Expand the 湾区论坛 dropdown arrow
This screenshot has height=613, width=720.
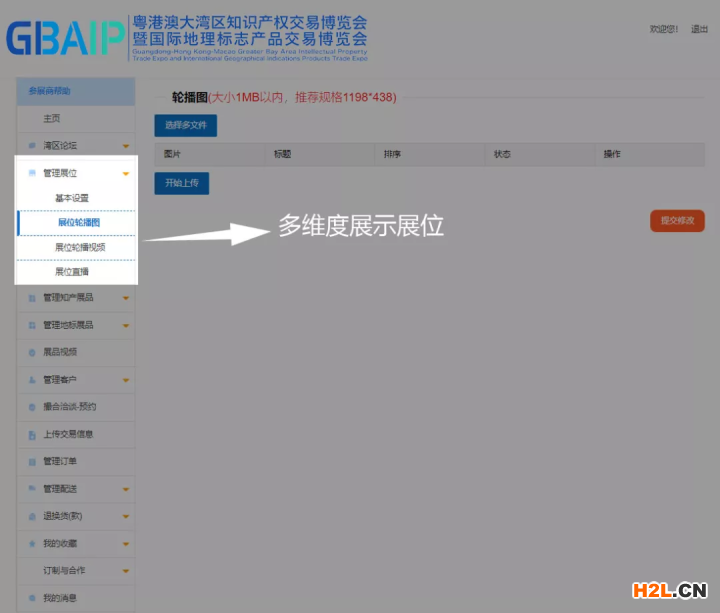[x=126, y=146]
